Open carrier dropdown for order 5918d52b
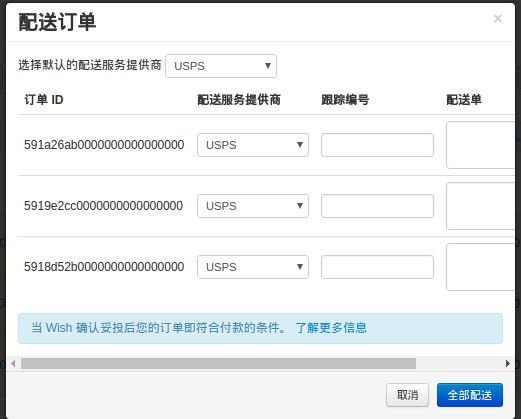Image resolution: width=521 pixels, height=419 pixels. tap(253, 267)
